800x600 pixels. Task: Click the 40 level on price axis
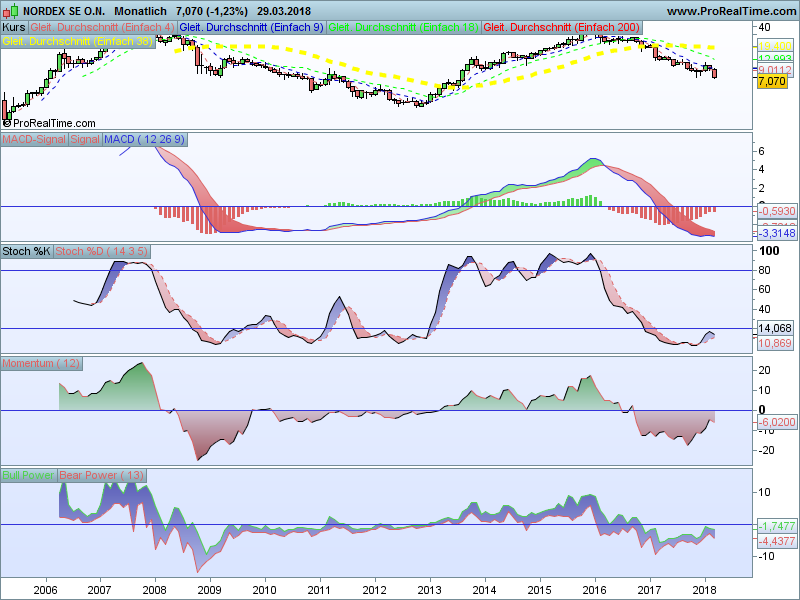pyautogui.click(x=764, y=27)
